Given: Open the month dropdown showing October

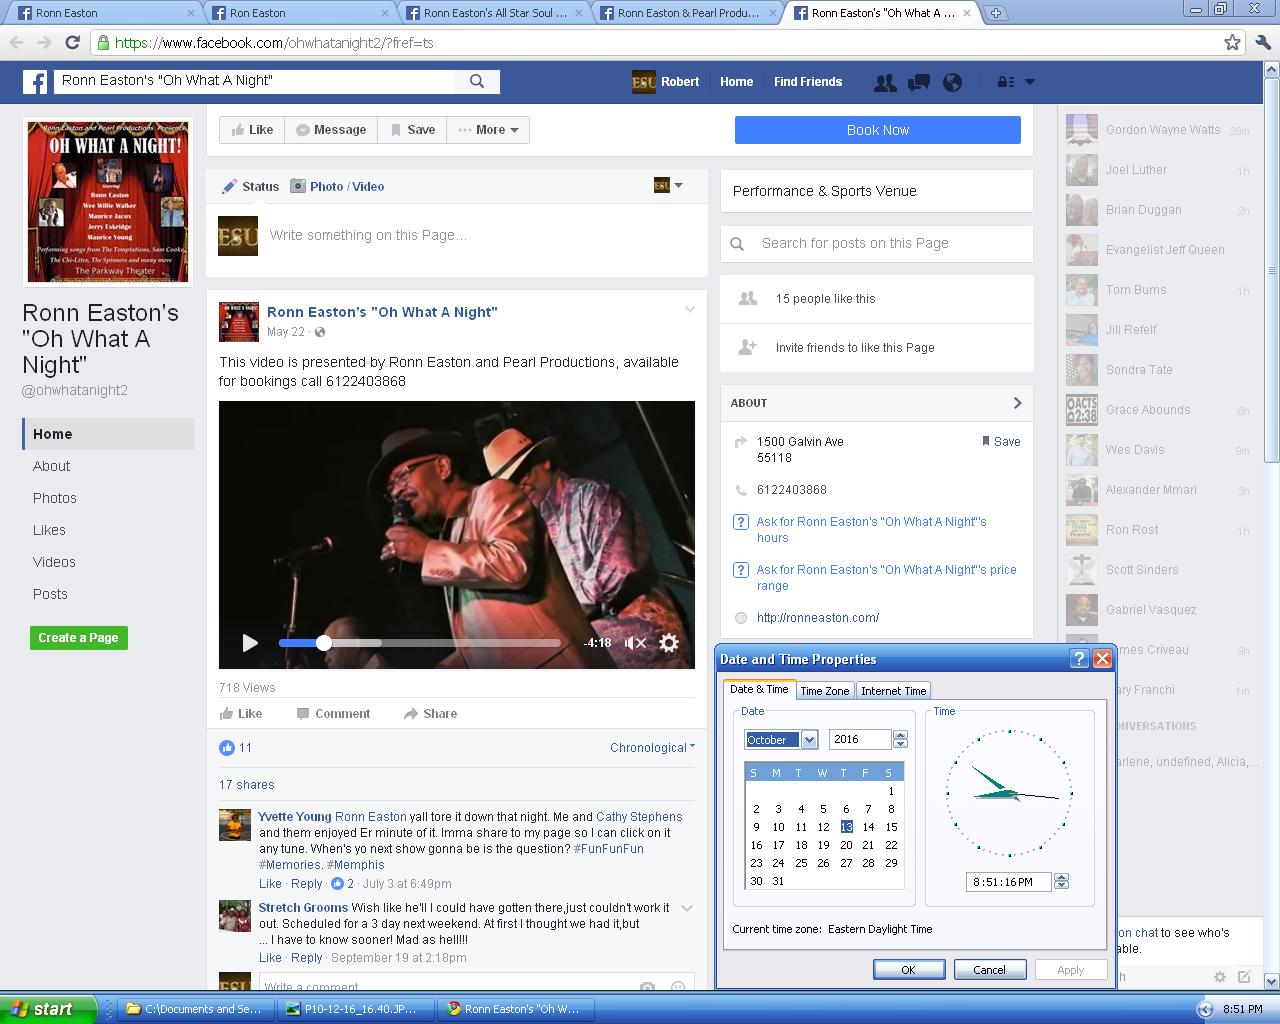Looking at the screenshot, I should point(809,740).
